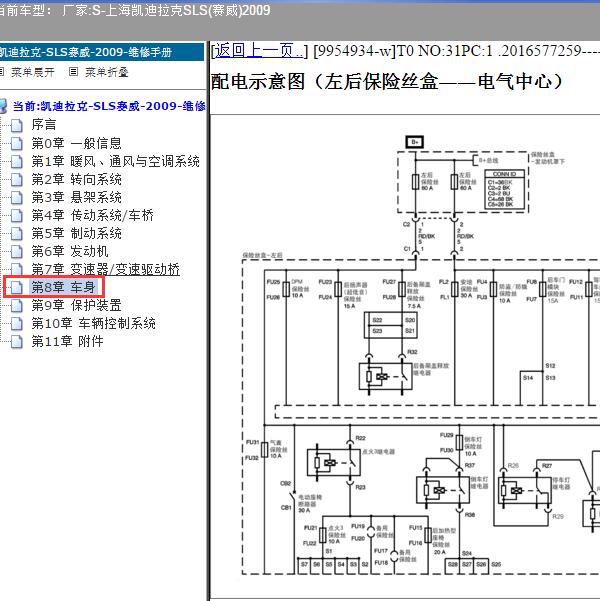Image resolution: width=600 pixels, height=601 pixels.
Task: Click the page icon beside 第11章 附件
Action: 16,341
